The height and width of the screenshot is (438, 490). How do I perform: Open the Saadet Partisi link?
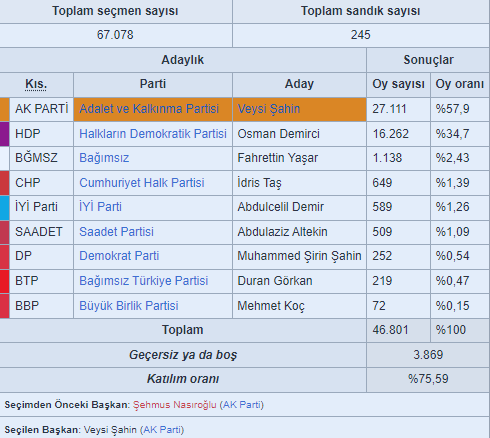coord(116,232)
